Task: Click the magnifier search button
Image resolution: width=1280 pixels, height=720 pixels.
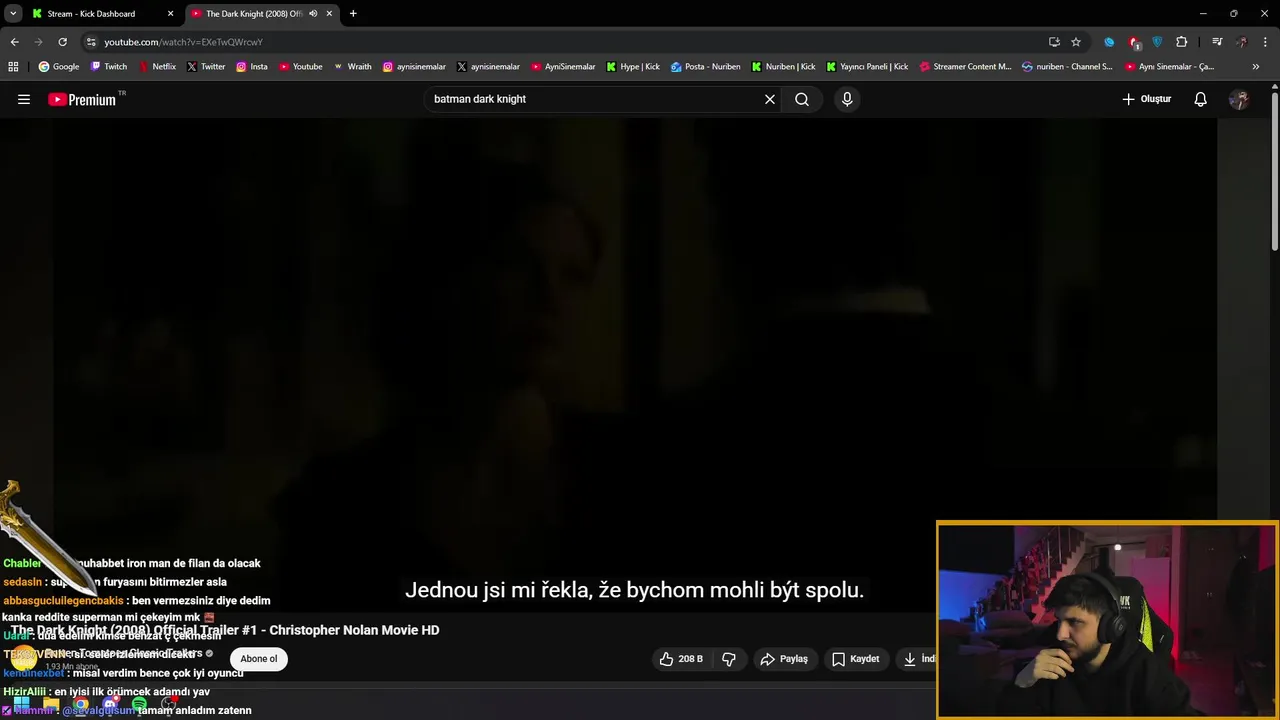Action: [x=802, y=99]
